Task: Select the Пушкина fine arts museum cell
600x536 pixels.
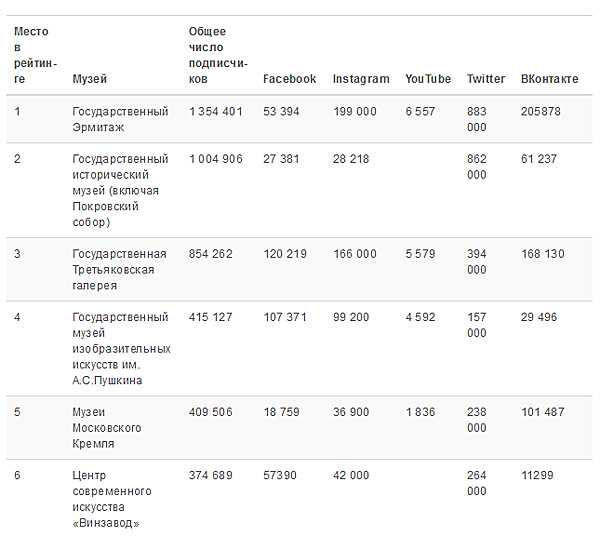Action: (121, 348)
